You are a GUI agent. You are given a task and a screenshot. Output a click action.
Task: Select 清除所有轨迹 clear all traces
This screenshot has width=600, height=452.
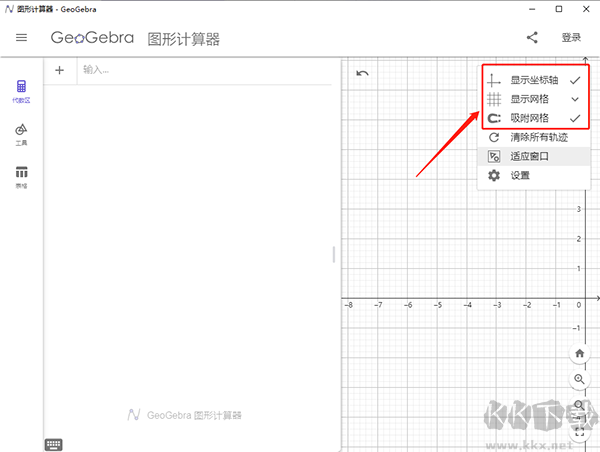tap(535, 137)
